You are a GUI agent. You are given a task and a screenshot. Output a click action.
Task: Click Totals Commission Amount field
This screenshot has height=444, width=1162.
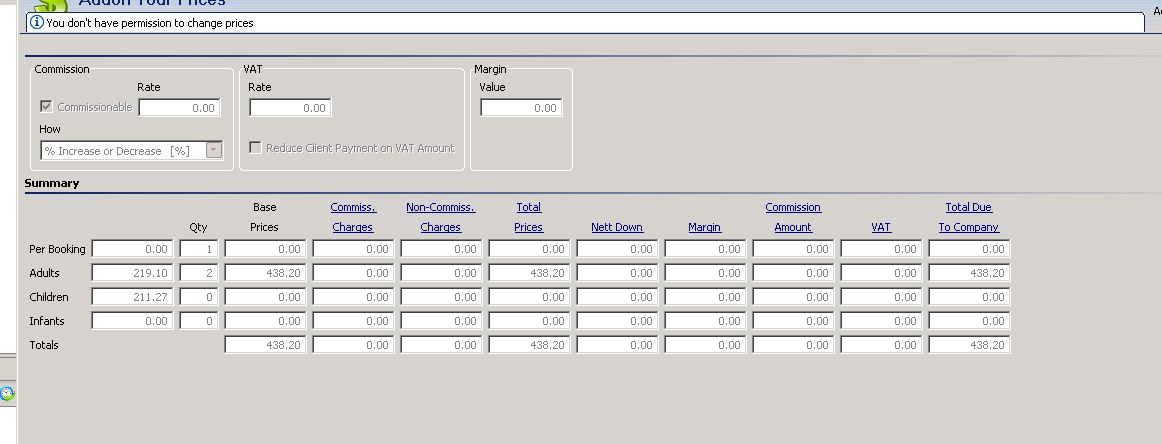click(793, 345)
